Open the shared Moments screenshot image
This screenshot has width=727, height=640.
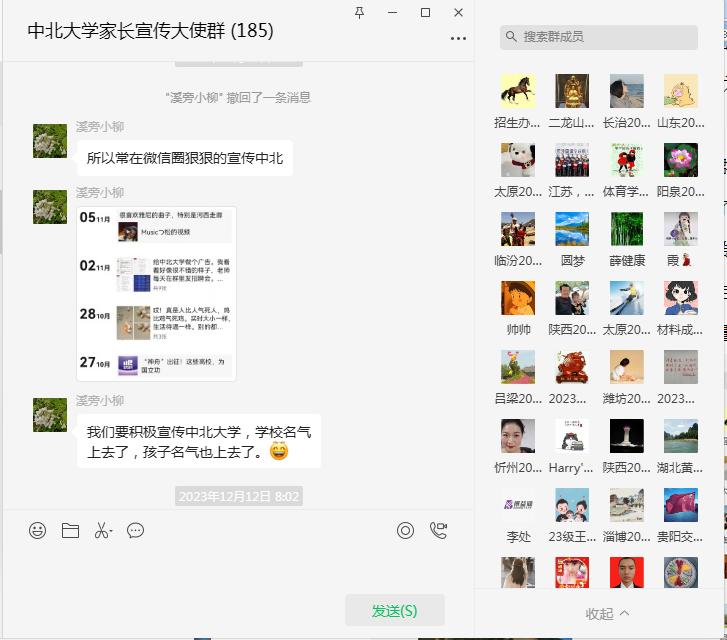coord(156,293)
